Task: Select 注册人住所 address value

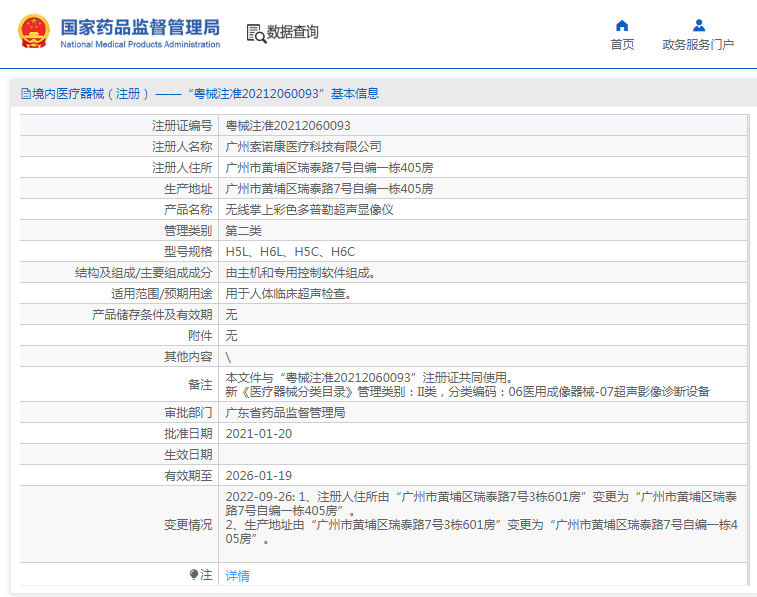Action: (329, 167)
